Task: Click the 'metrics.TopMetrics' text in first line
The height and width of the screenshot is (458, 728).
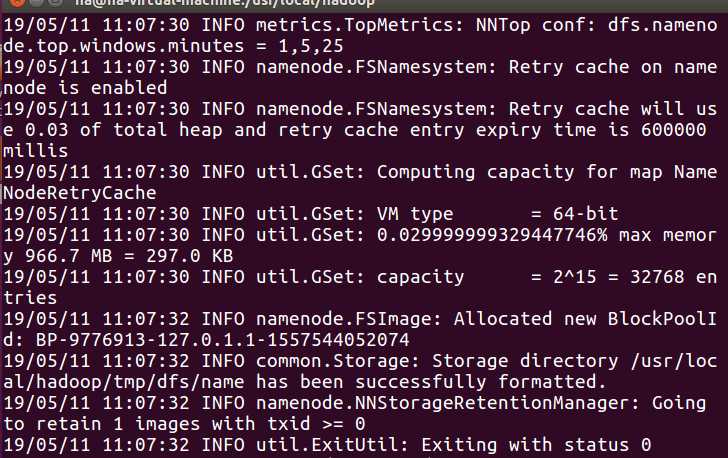Action: (x=354, y=25)
